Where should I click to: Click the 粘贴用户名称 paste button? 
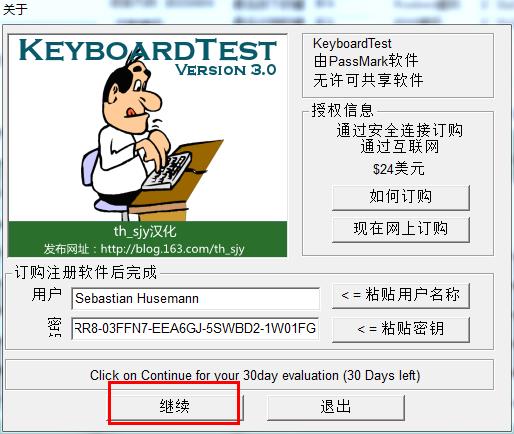(x=401, y=295)
